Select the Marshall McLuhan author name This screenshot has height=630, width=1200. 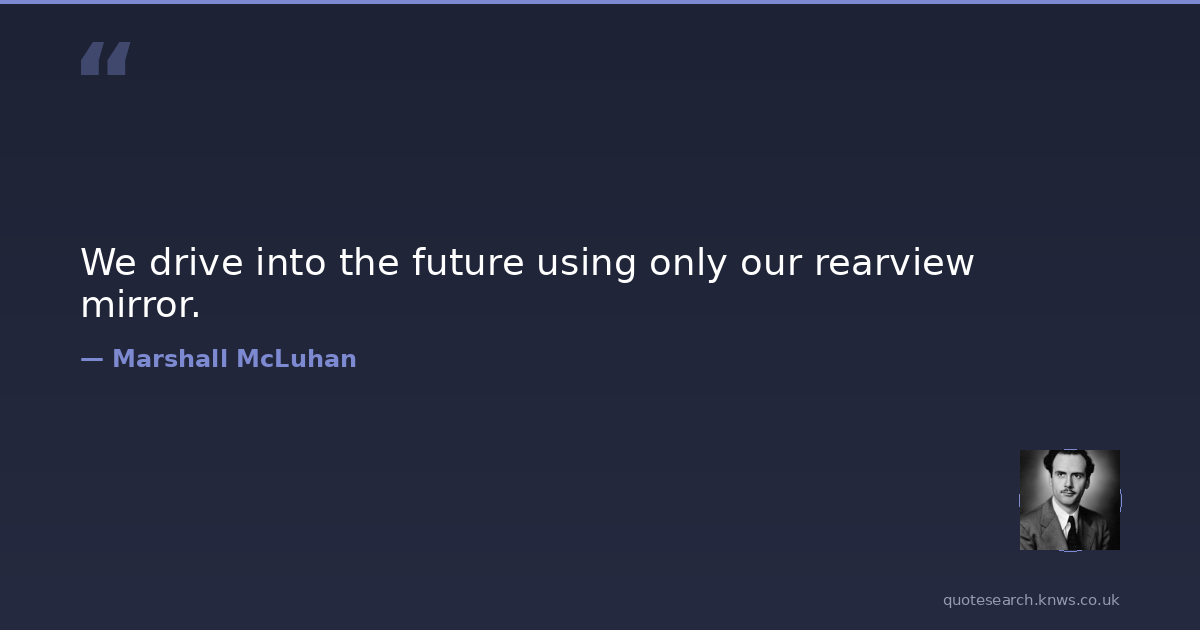[x=234, y=359]
